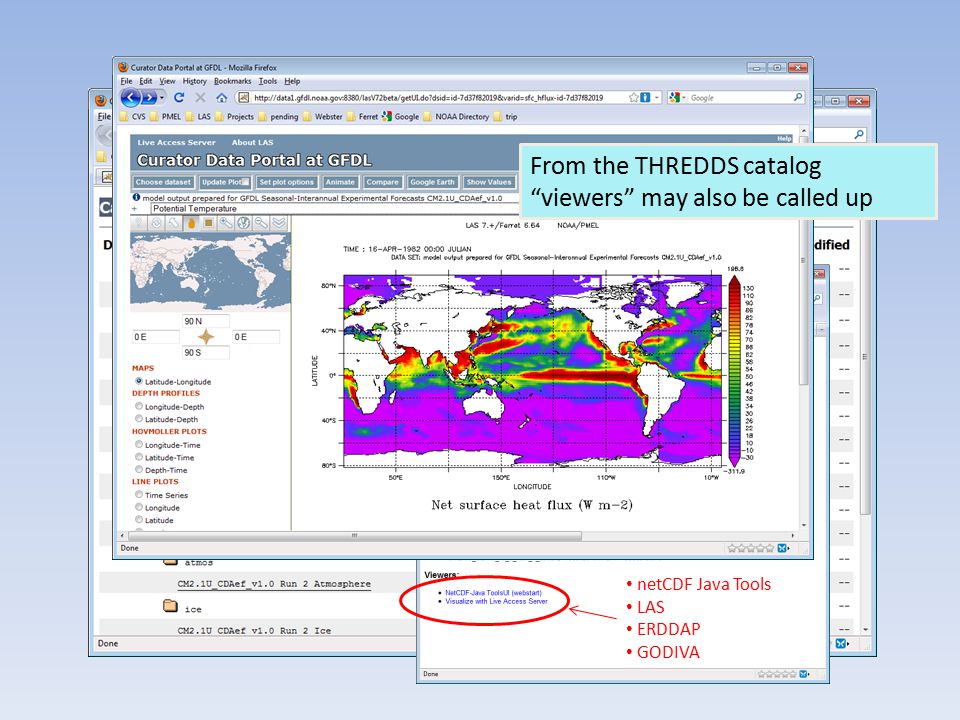Expand the plus sign beside Potential Temperature
Screen dimensions: 960x720
135,209
